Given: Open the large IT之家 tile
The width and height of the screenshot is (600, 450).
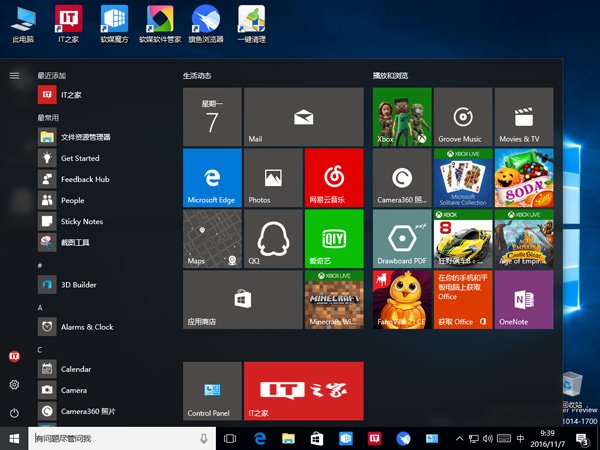Looking at the screenshot, I should [x=303, y=391].
